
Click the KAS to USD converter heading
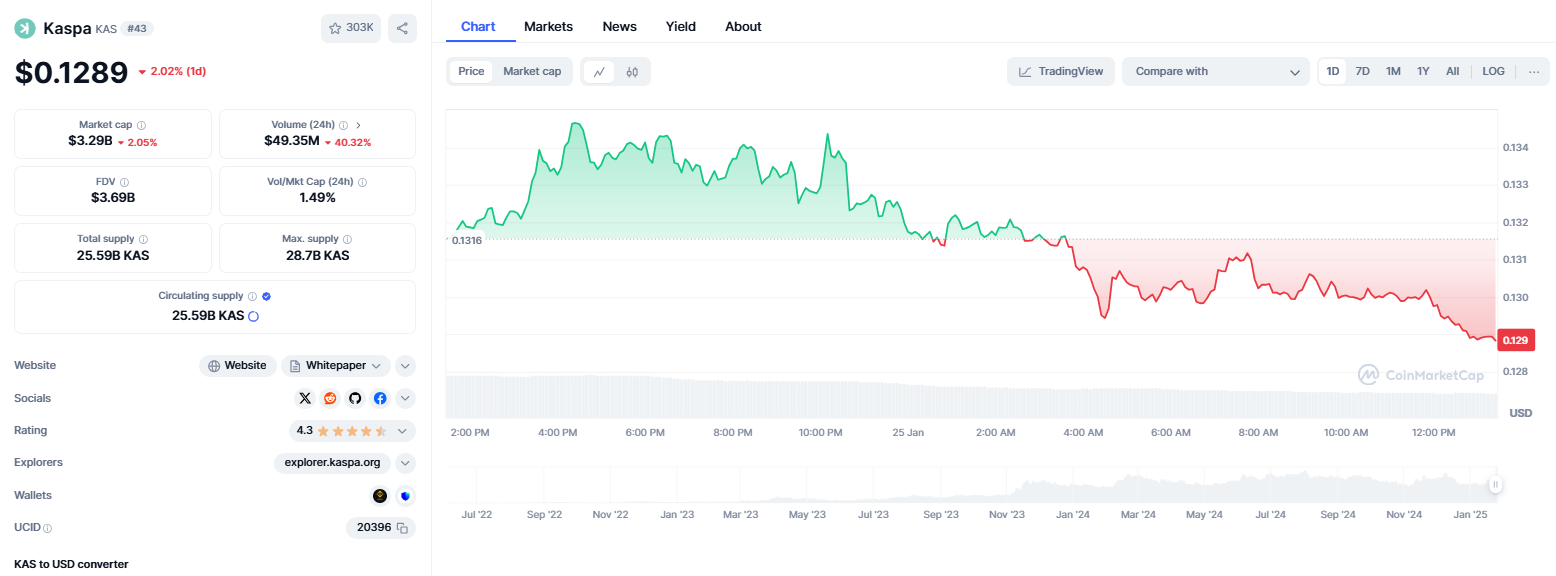pos(71,564)
